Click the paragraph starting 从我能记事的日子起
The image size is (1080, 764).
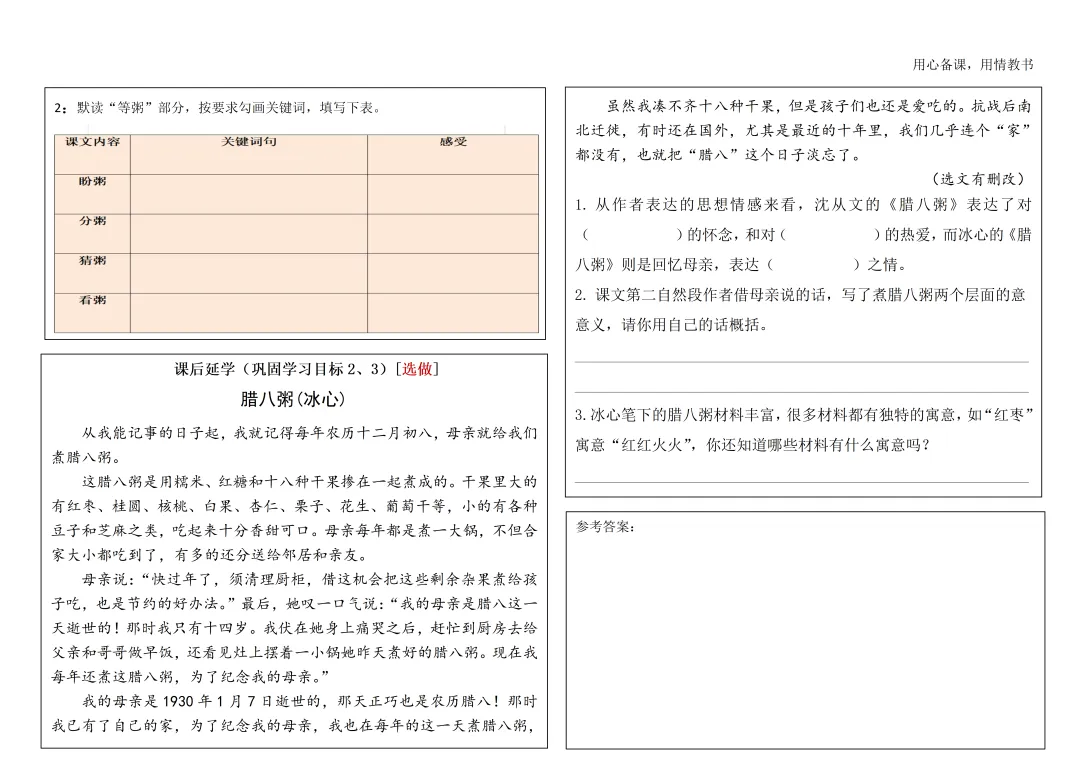pos(294,445)
